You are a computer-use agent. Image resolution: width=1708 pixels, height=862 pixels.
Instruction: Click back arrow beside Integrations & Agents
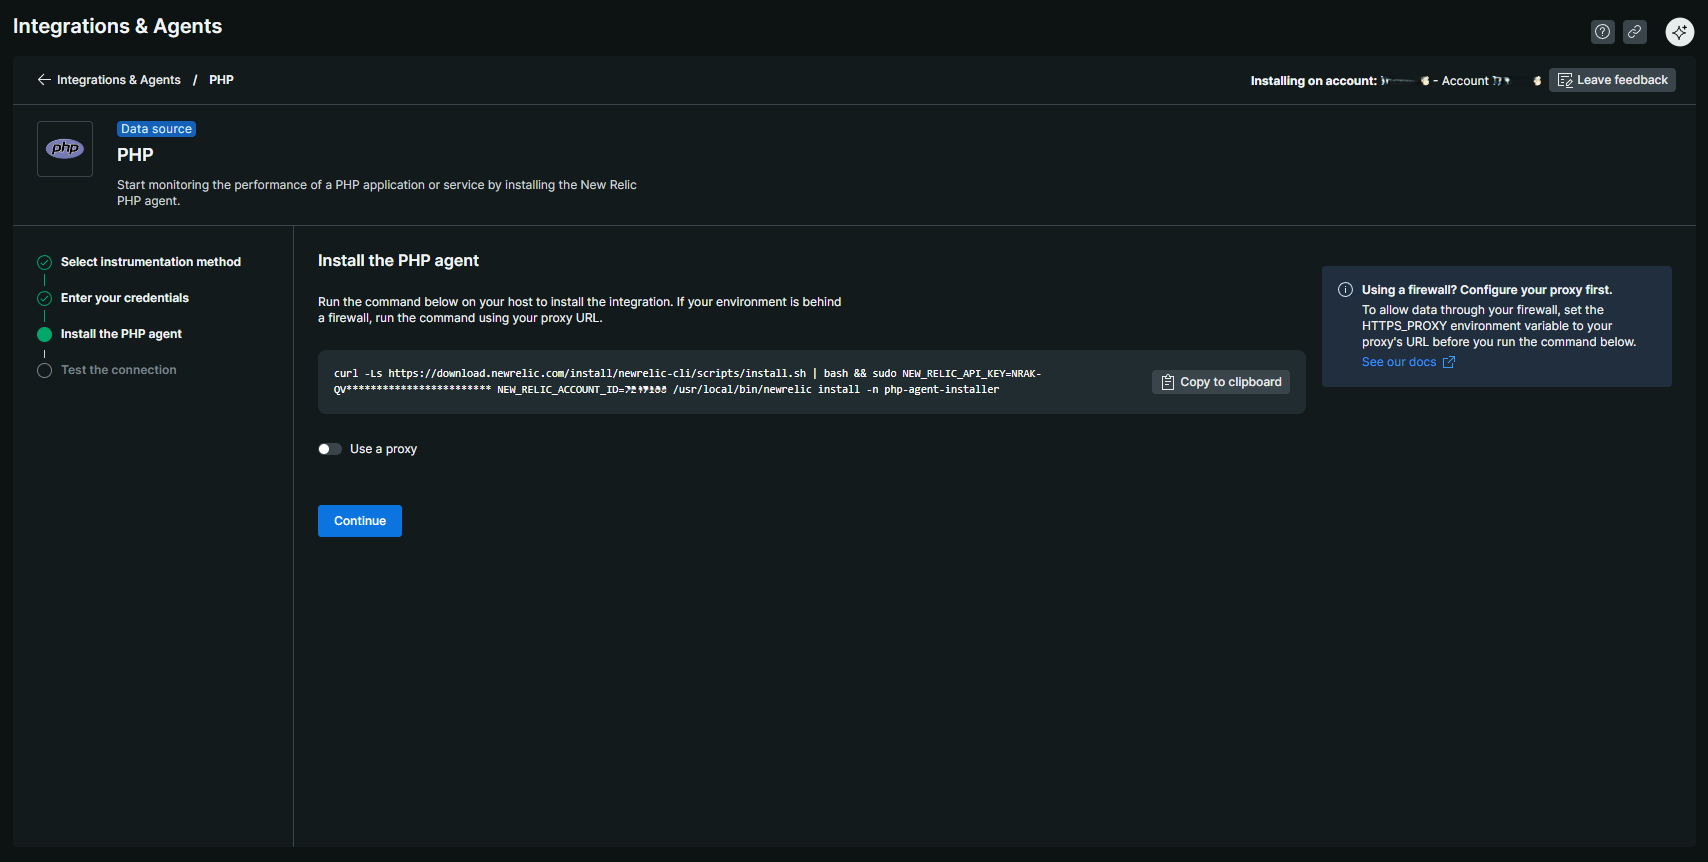click(x=44, y=80)
